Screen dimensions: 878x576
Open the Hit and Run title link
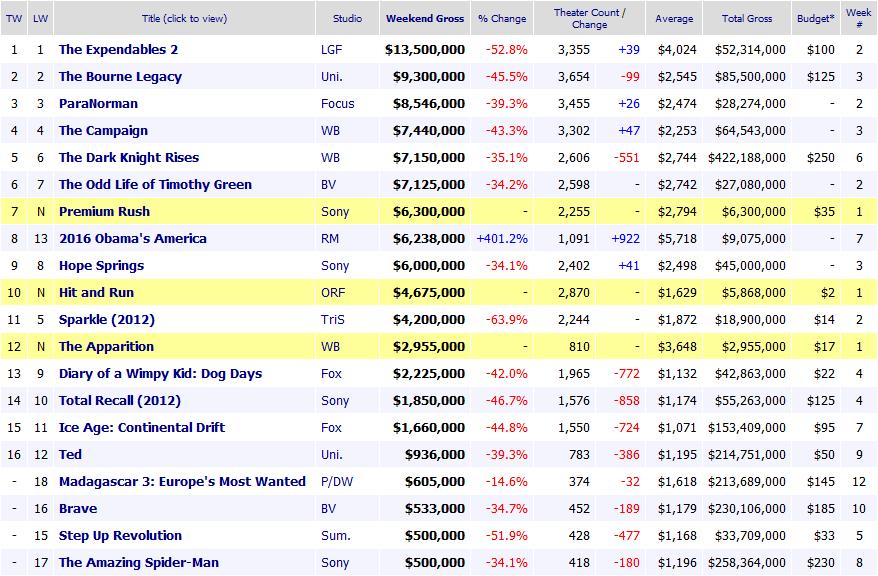coord(96,293)
